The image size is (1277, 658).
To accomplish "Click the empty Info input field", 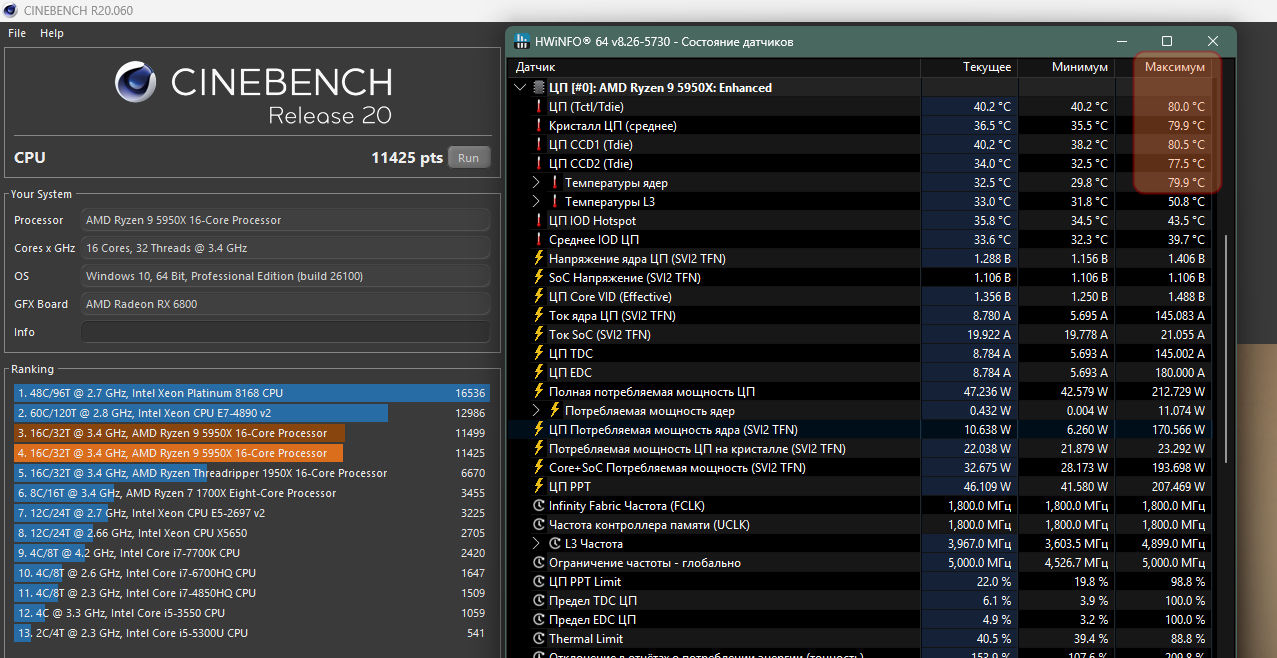I will [x=286, y=332].
